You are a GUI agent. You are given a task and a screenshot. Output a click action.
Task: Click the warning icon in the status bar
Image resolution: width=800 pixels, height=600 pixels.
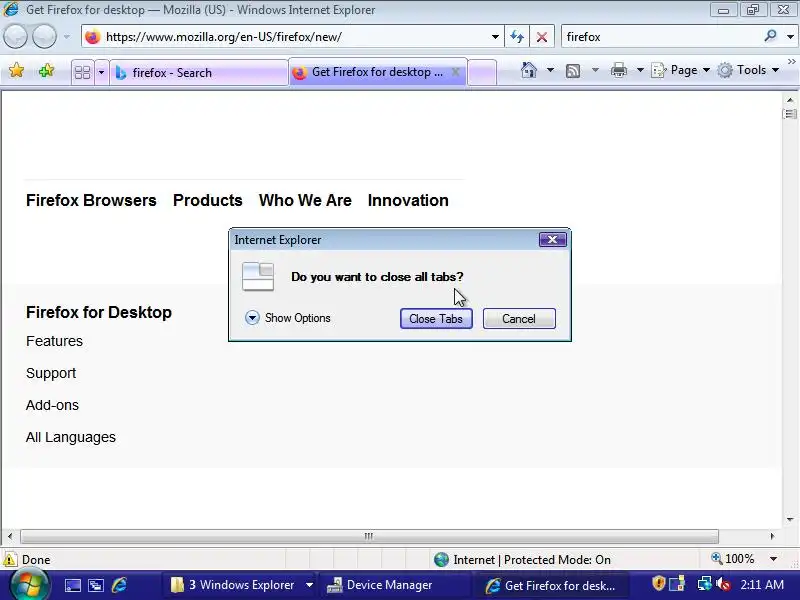[x=10, y=559]
